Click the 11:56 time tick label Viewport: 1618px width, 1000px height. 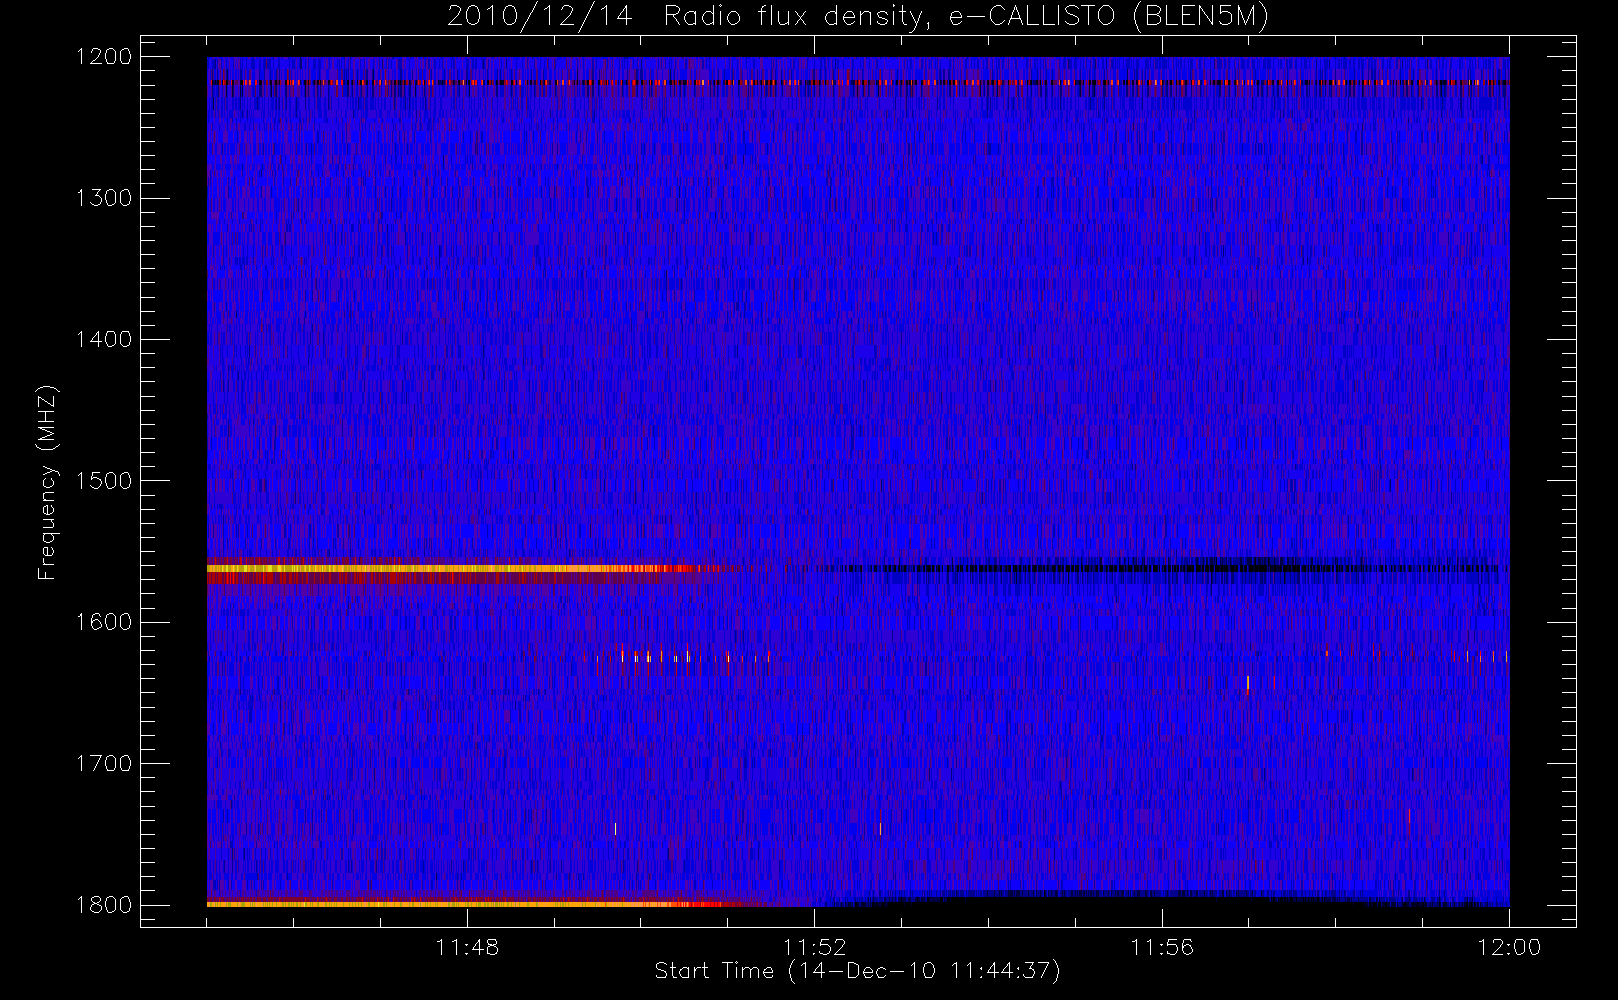(x=1162, y=947)
